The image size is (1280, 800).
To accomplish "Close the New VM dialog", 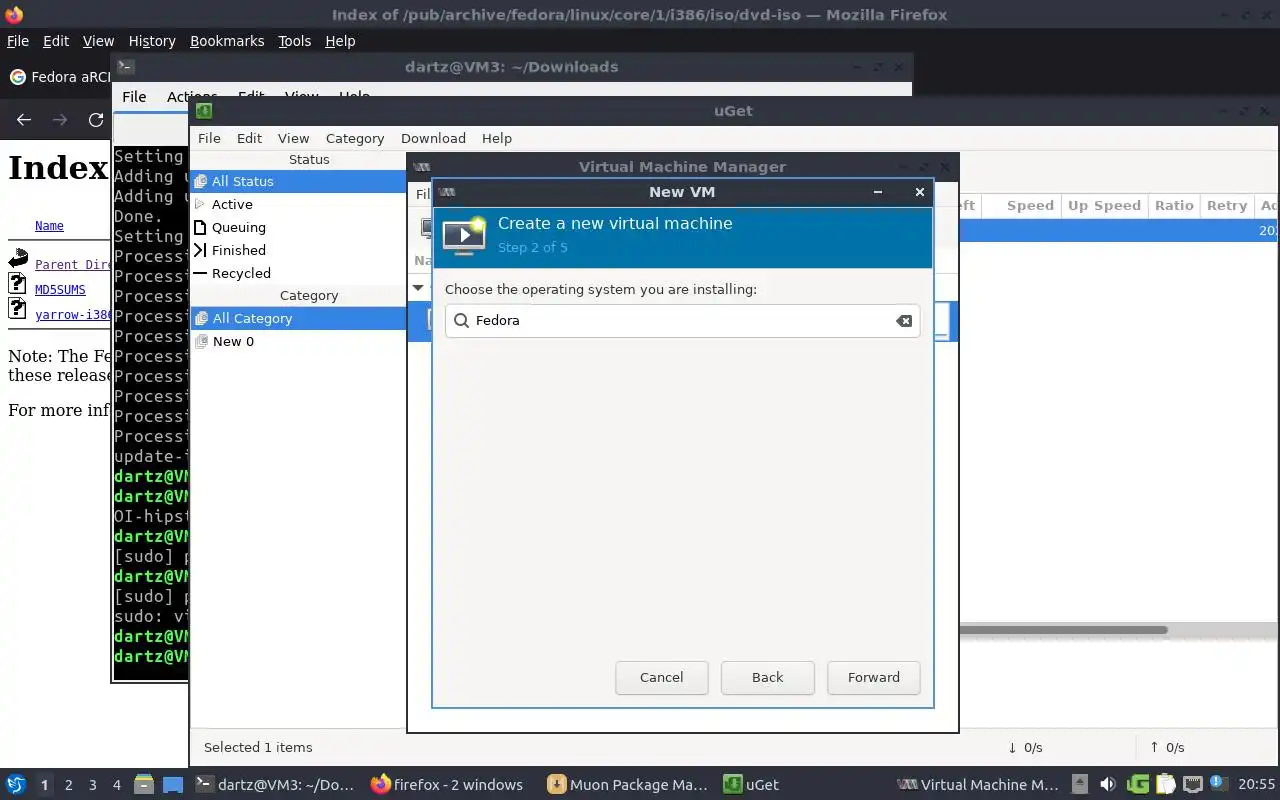I will 920,192.
